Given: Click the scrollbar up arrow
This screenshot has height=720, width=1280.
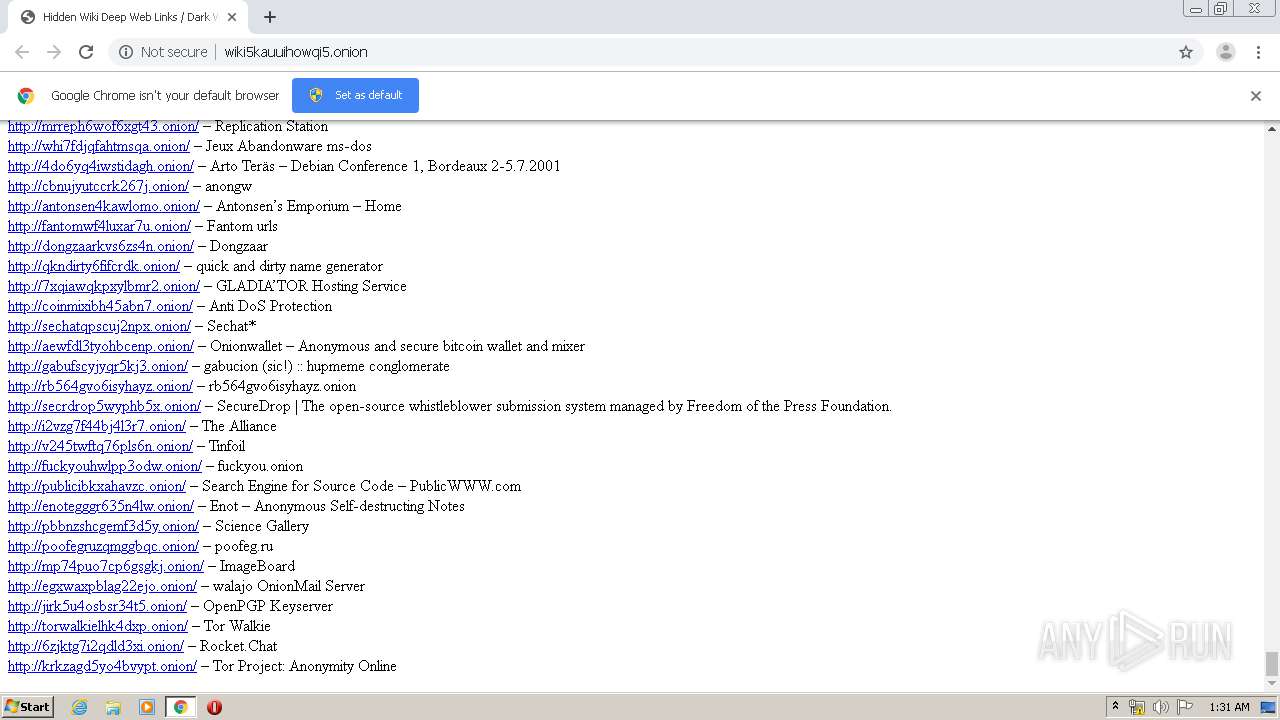Looking at the screenshot, I should (x=1272, y=129).
